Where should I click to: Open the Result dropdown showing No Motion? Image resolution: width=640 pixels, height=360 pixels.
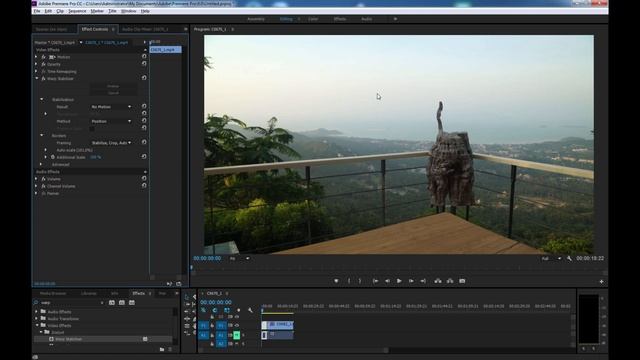(x=111, y=107)
